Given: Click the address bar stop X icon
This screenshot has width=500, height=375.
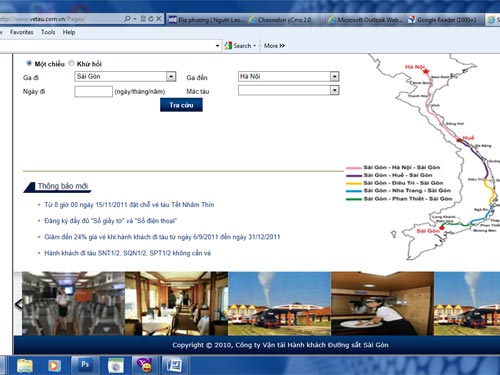Looking at the screenshot, I should pos(159,19).
